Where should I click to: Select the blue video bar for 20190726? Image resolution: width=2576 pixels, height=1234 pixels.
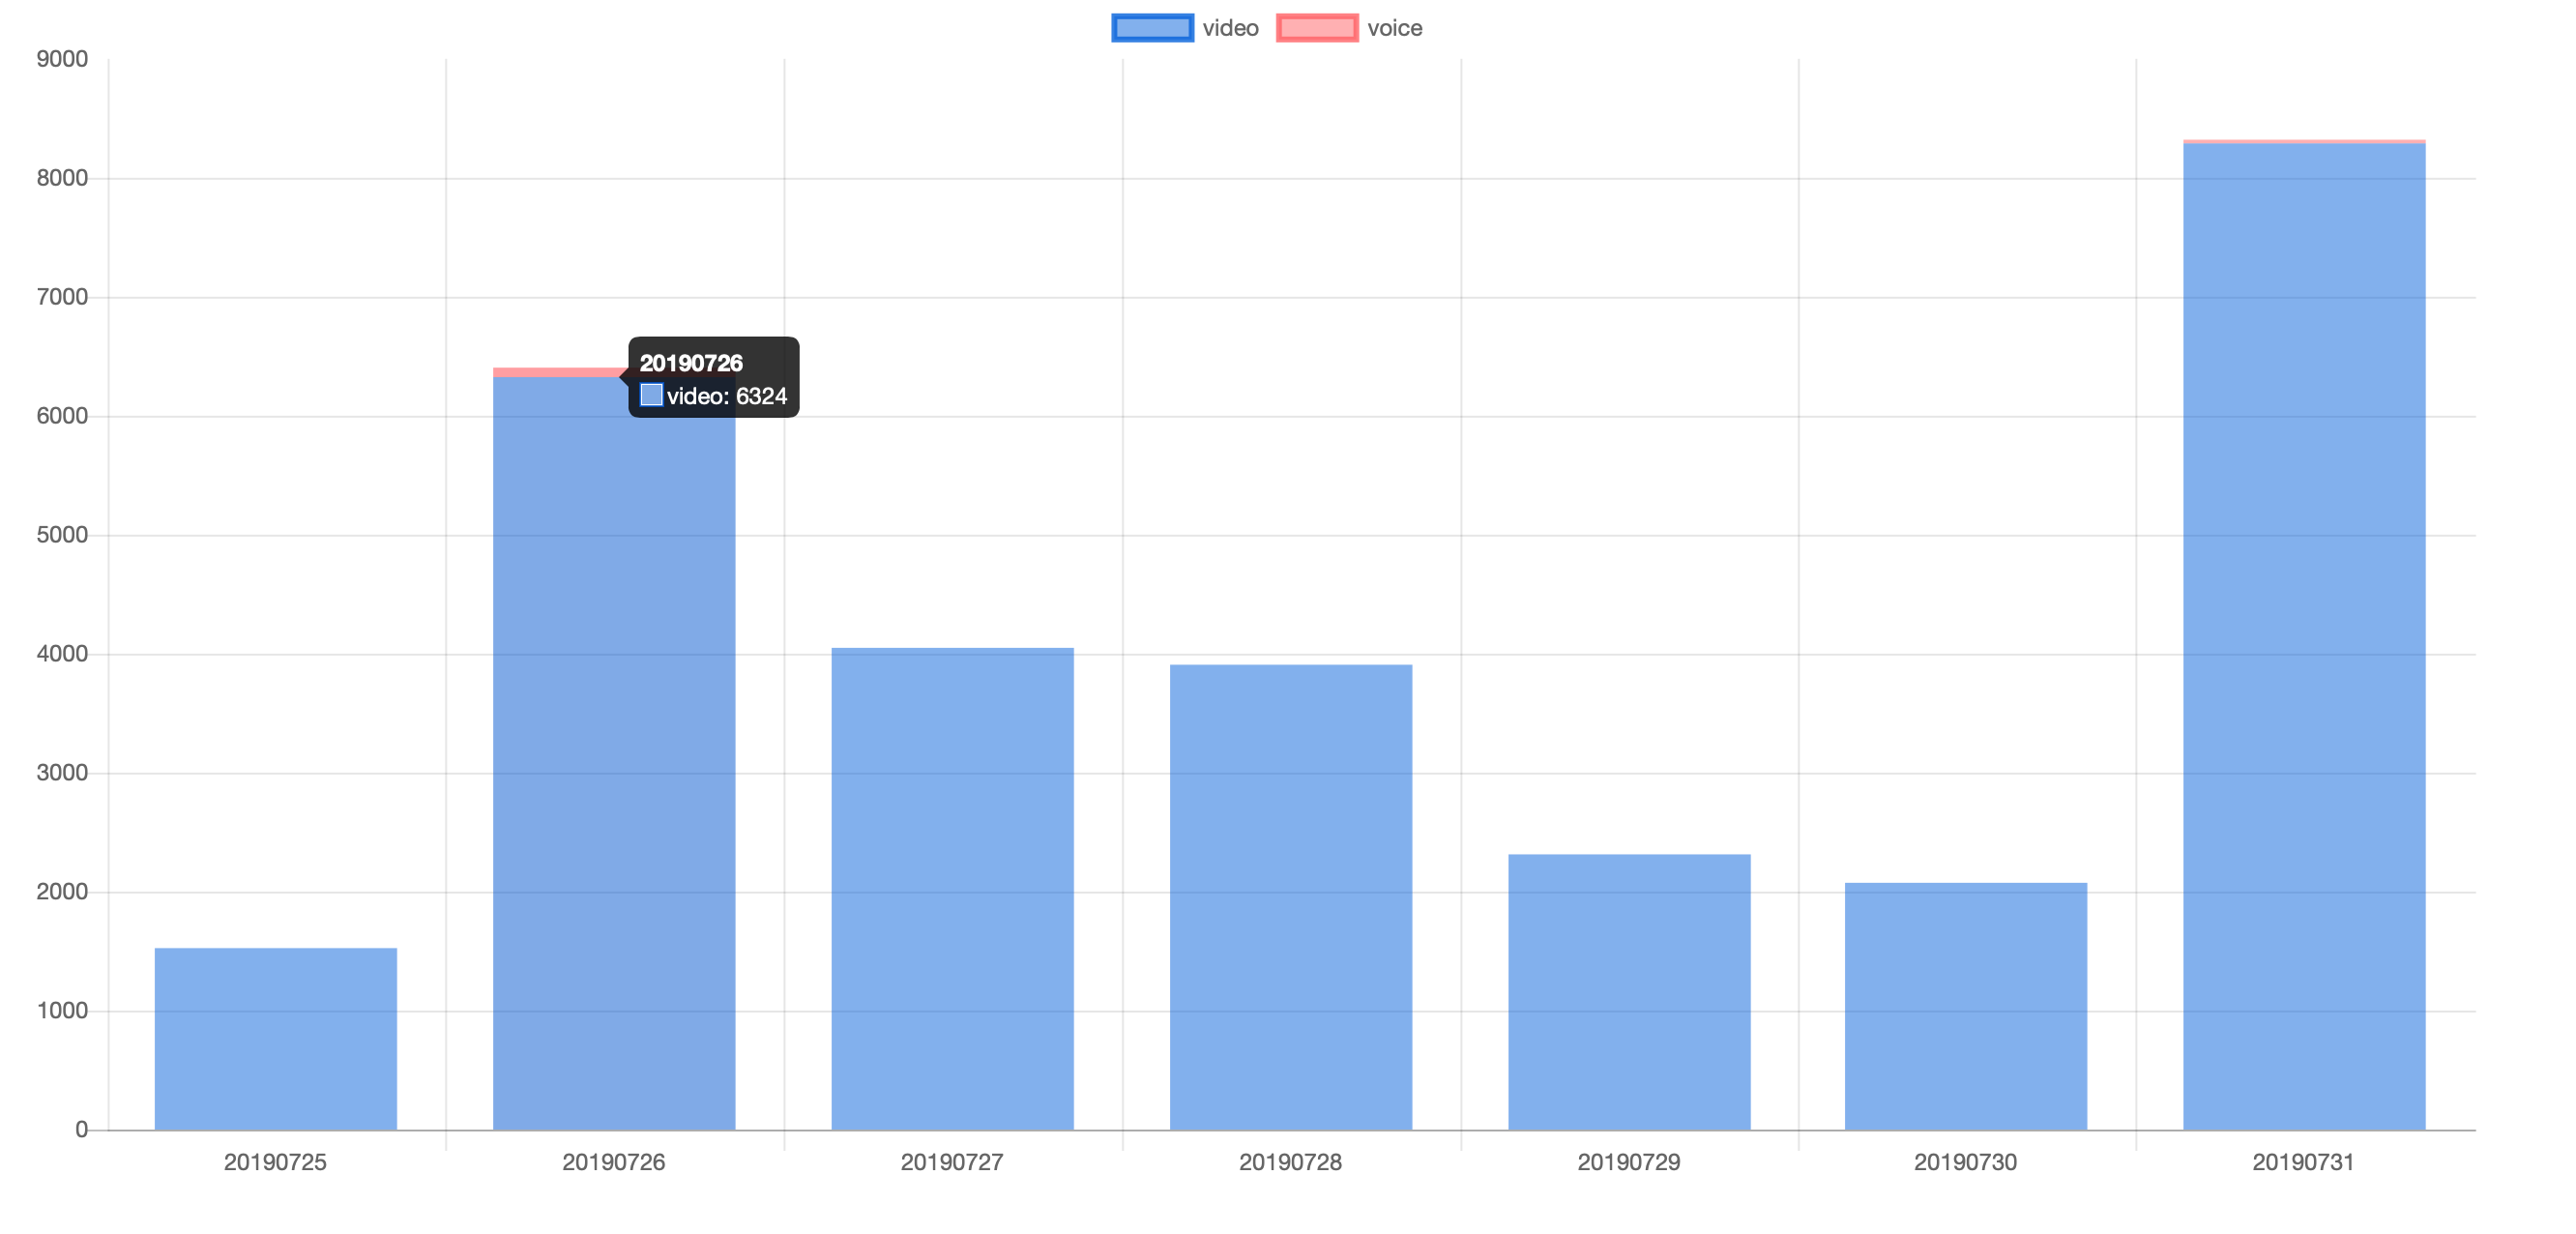click(614, 754)
